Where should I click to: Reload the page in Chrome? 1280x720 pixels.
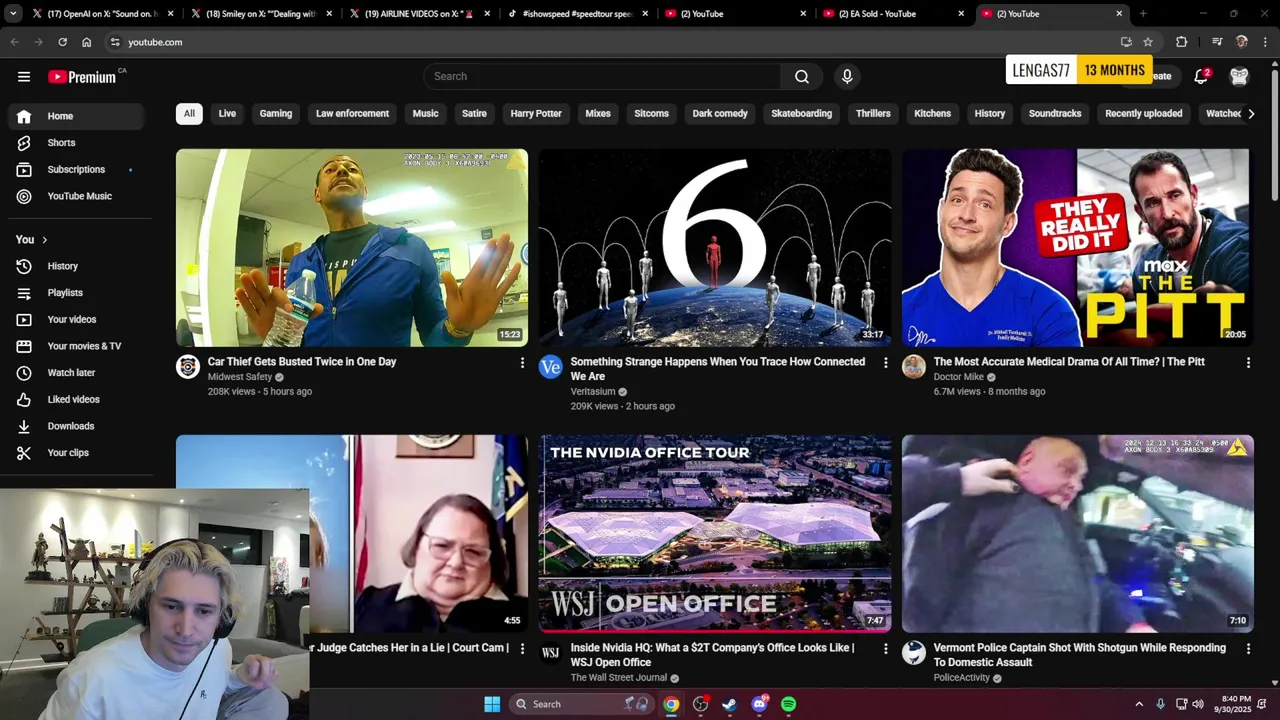pyautogui.click(x=62, y=42)
